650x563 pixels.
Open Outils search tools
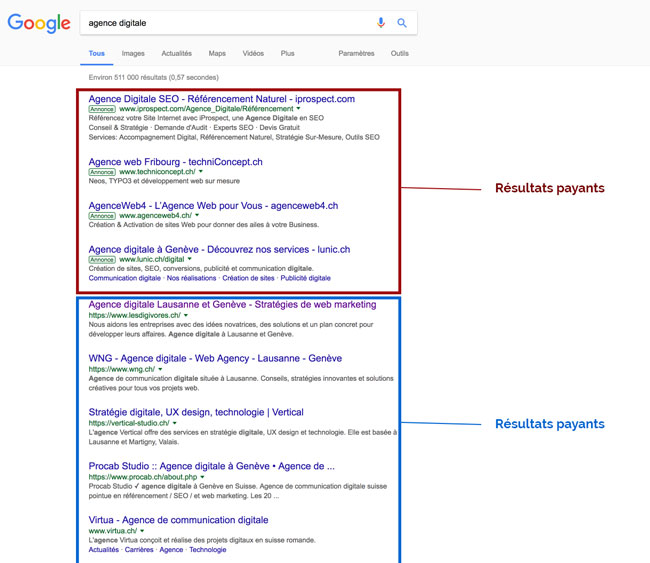[x=400, y=53]
